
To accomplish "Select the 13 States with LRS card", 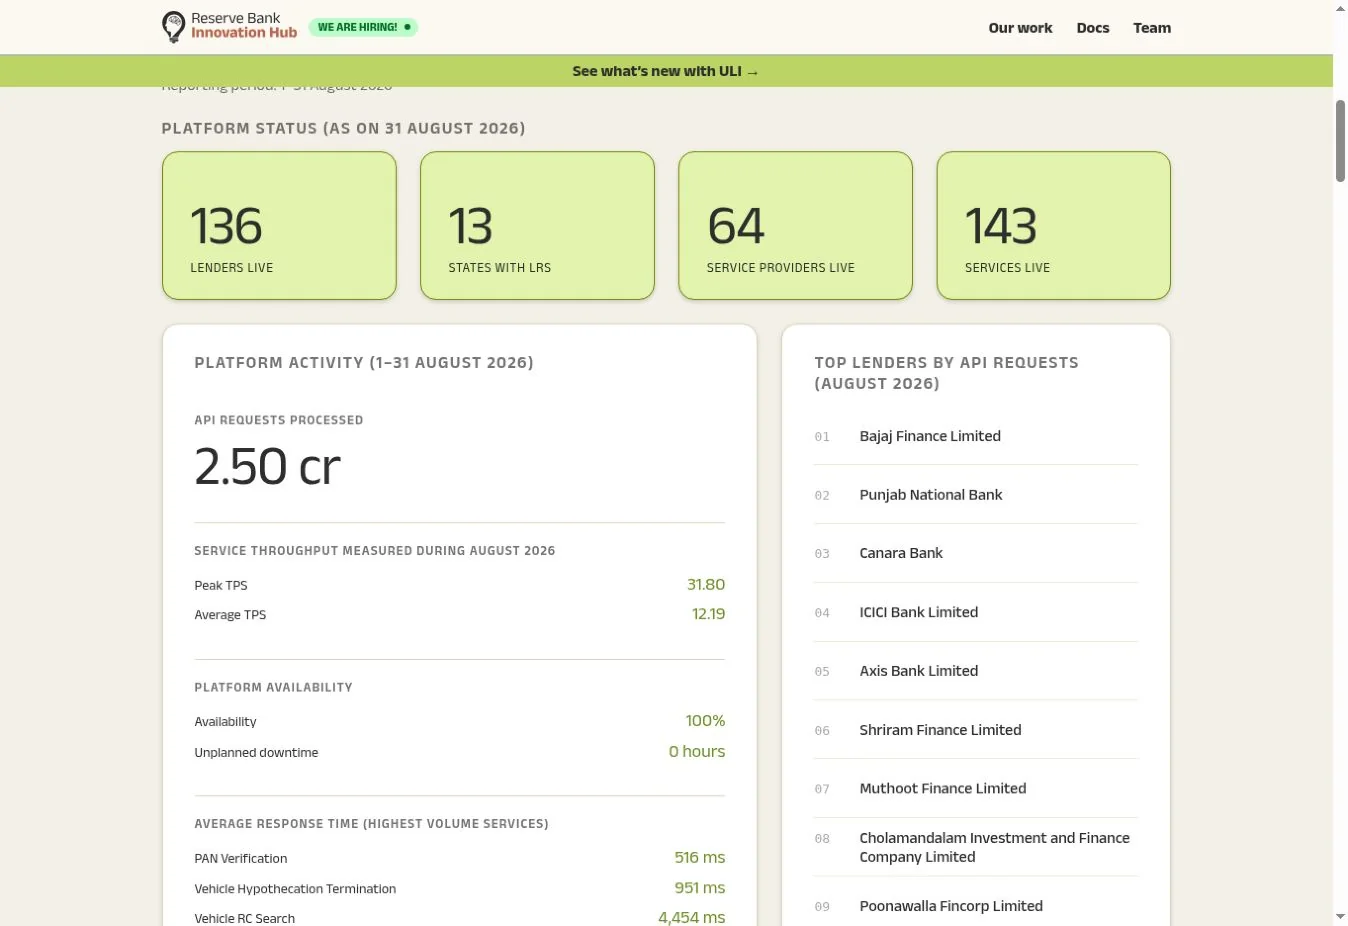I will 537,225.
